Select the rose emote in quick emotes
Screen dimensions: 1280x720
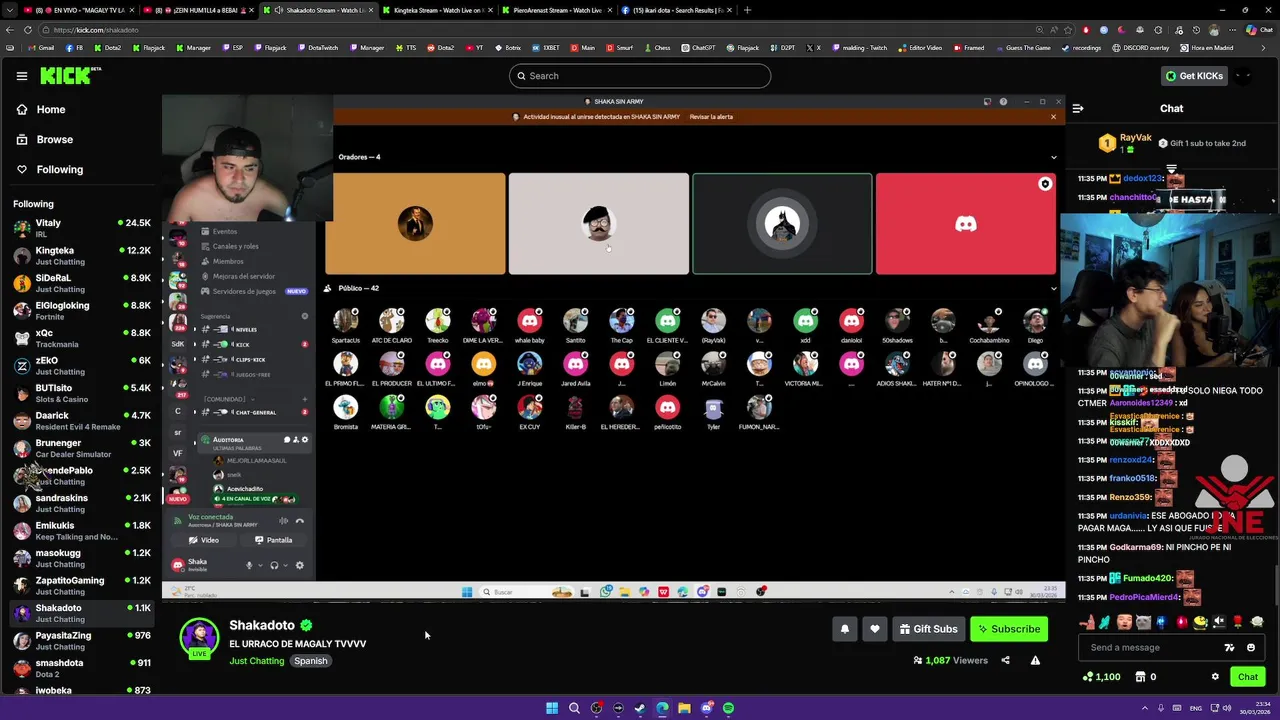pos(1238,622)
